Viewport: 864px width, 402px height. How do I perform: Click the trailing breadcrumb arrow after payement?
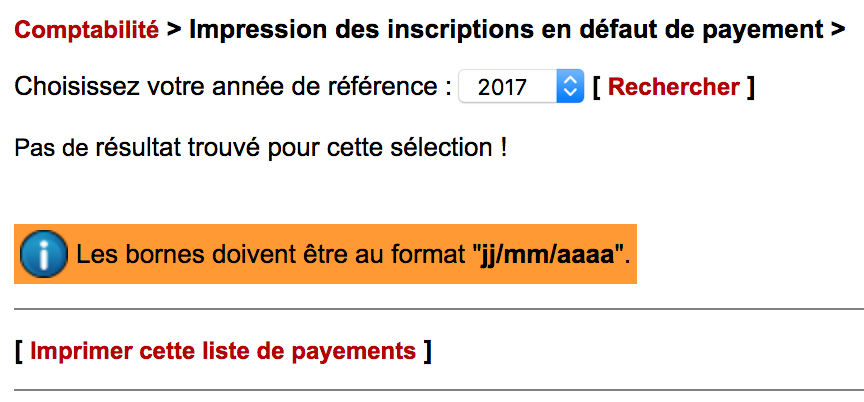point(838,30)
